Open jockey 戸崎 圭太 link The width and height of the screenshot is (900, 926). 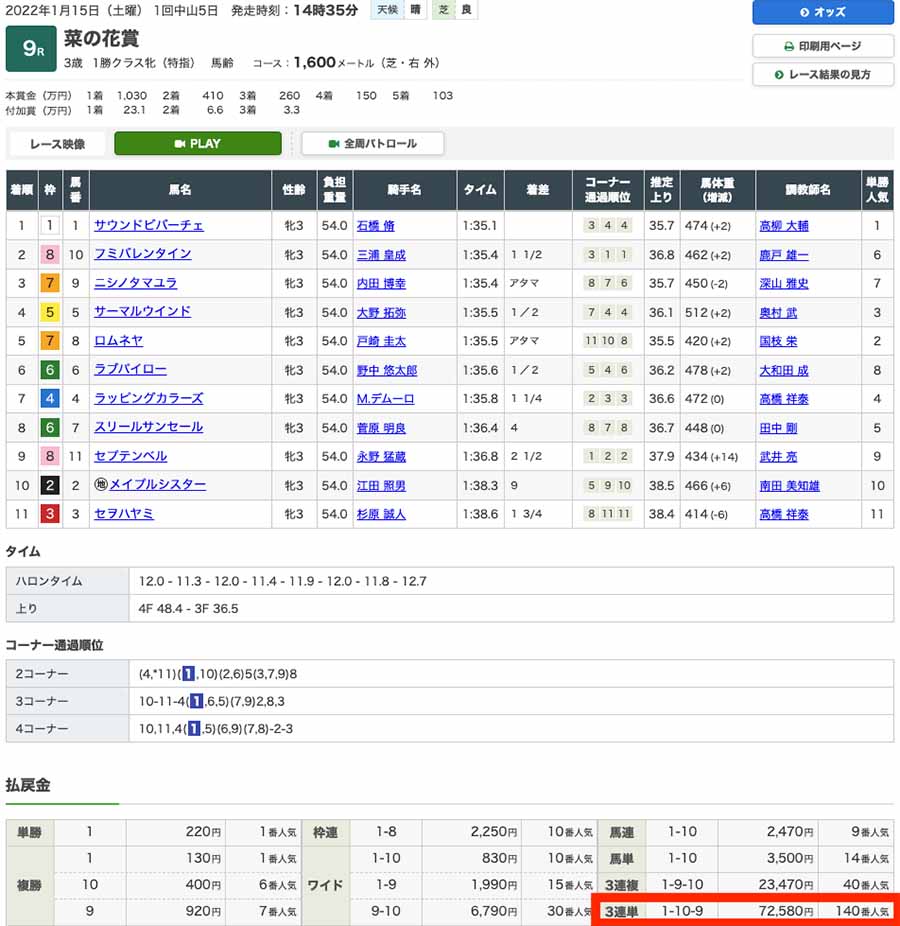(381, 341)
